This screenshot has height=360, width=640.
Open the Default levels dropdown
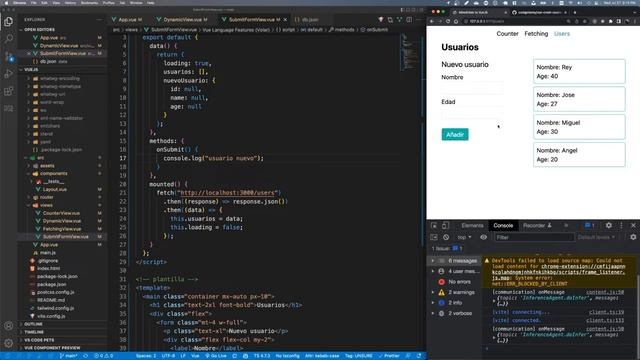[596, 237]
